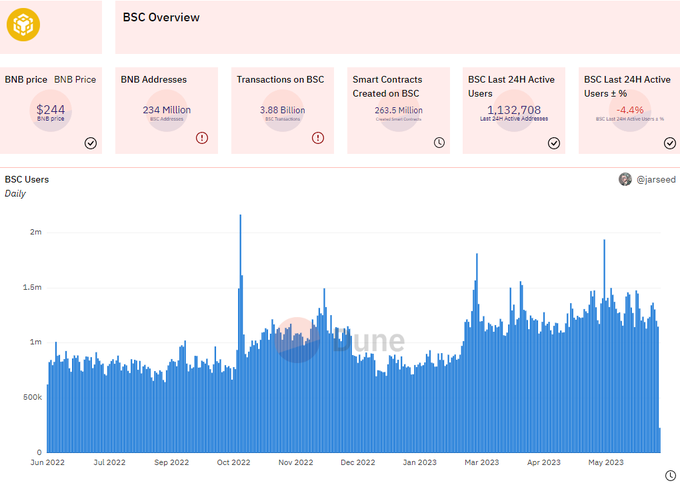Click the checkmark icon on Active Users ± % card
The width and height of the screenshot is (680, 485).
pos(670,143)
